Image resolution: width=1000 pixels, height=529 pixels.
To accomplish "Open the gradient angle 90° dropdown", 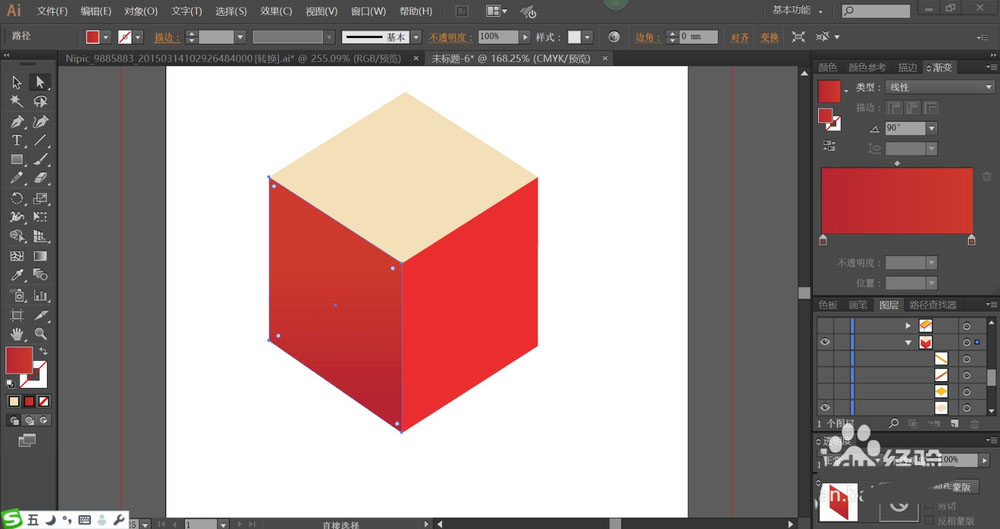I will [932, 128].
